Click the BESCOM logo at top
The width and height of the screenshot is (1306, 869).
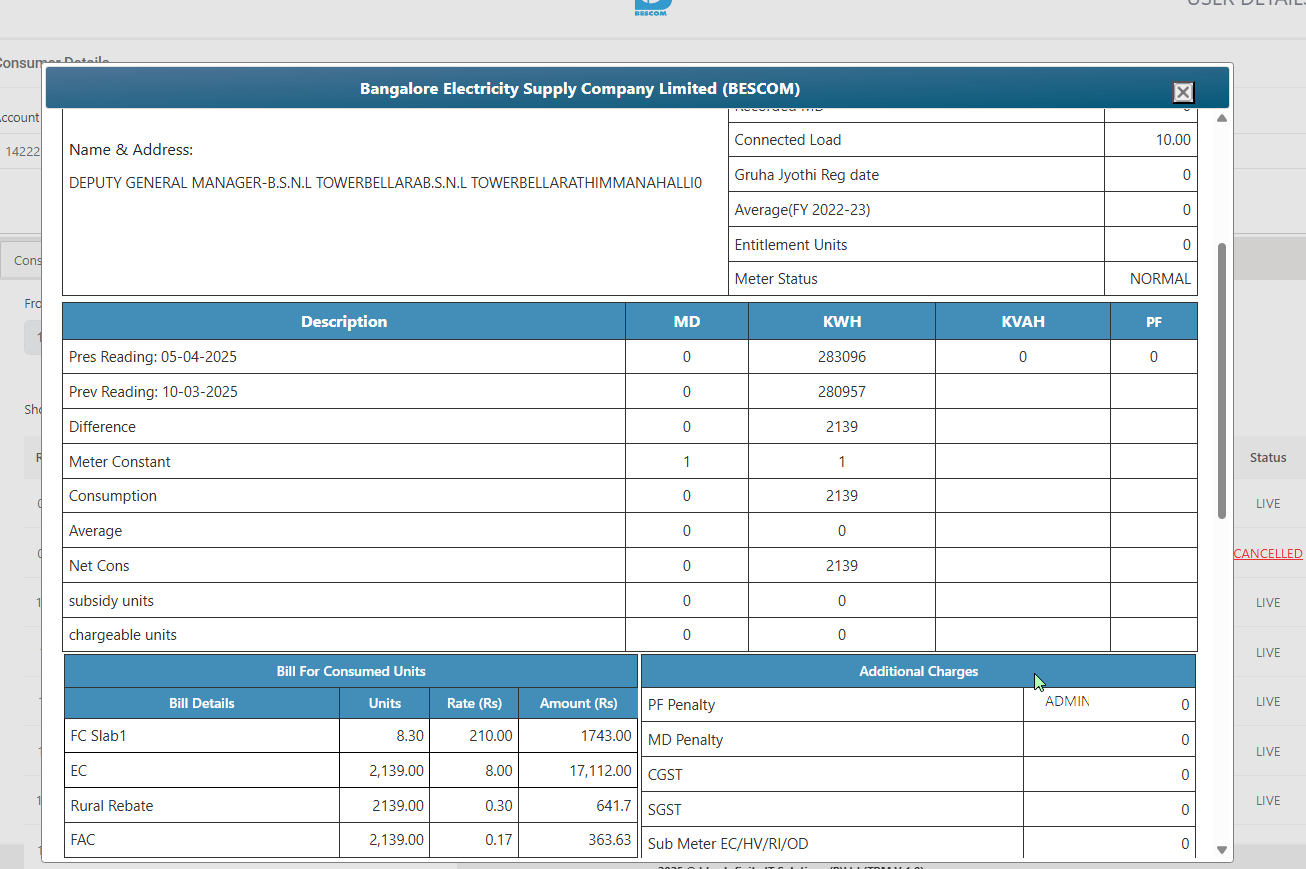pos(653,8)
